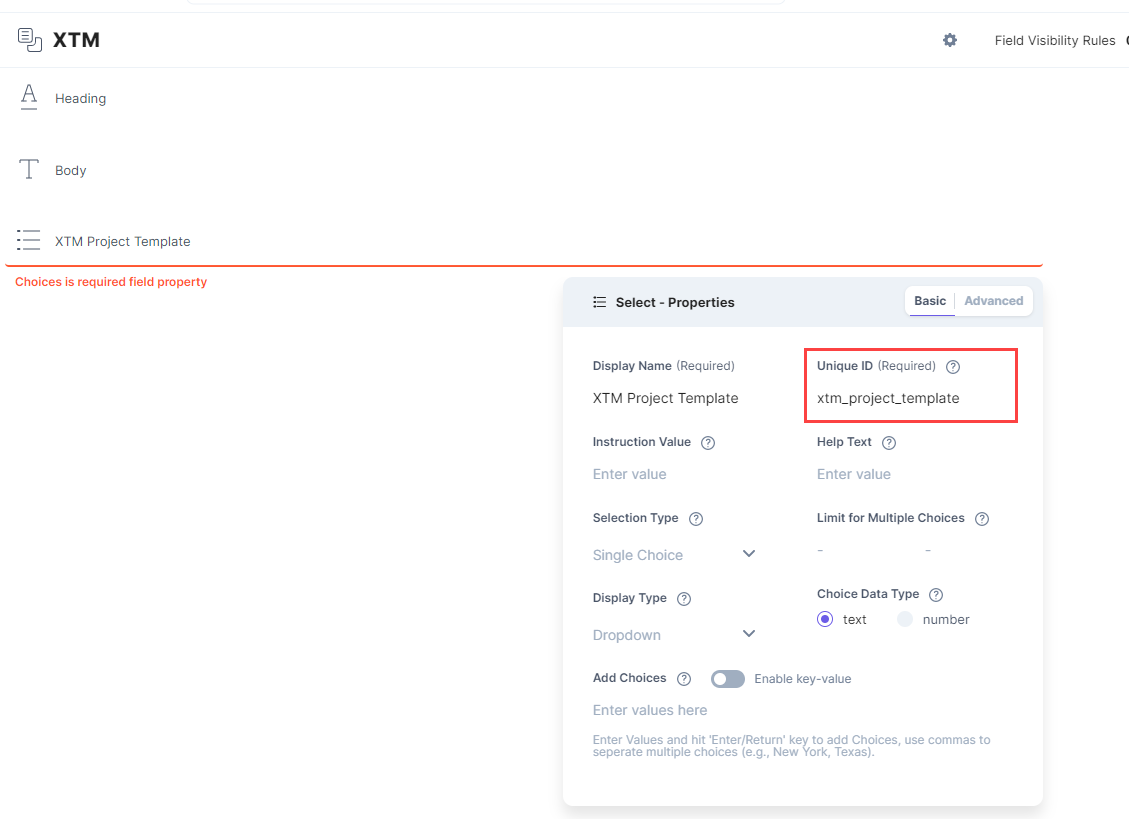The height and width of the screenshot is (819, 1129).
Task: Select the text choice data type
Action: tap(825, 619)
